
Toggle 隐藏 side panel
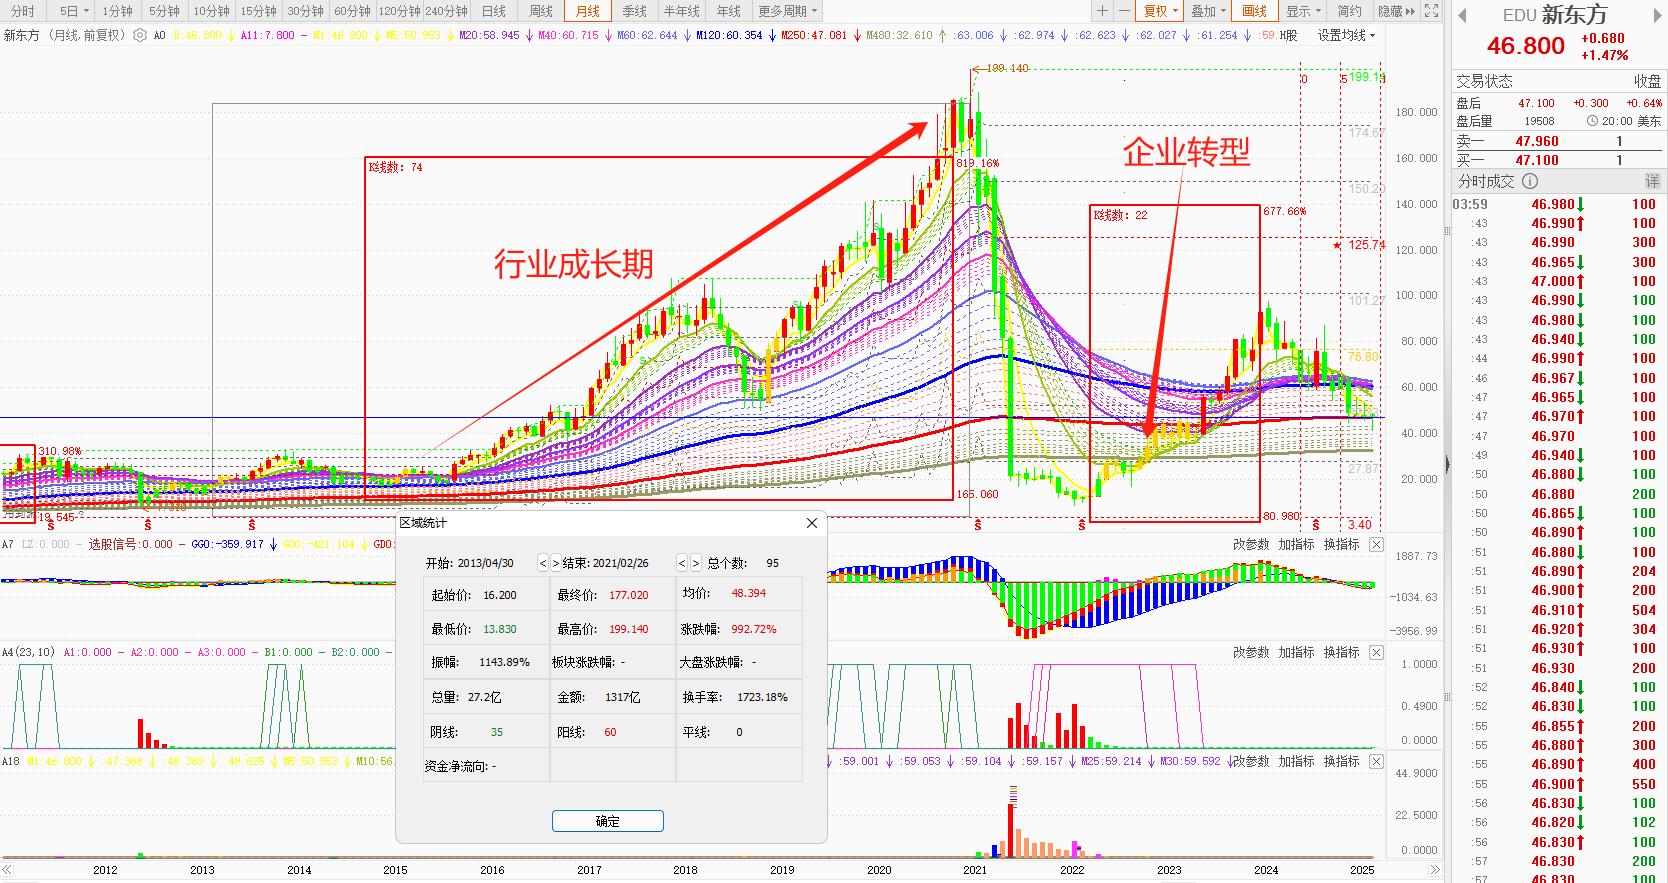point(1396,11)
